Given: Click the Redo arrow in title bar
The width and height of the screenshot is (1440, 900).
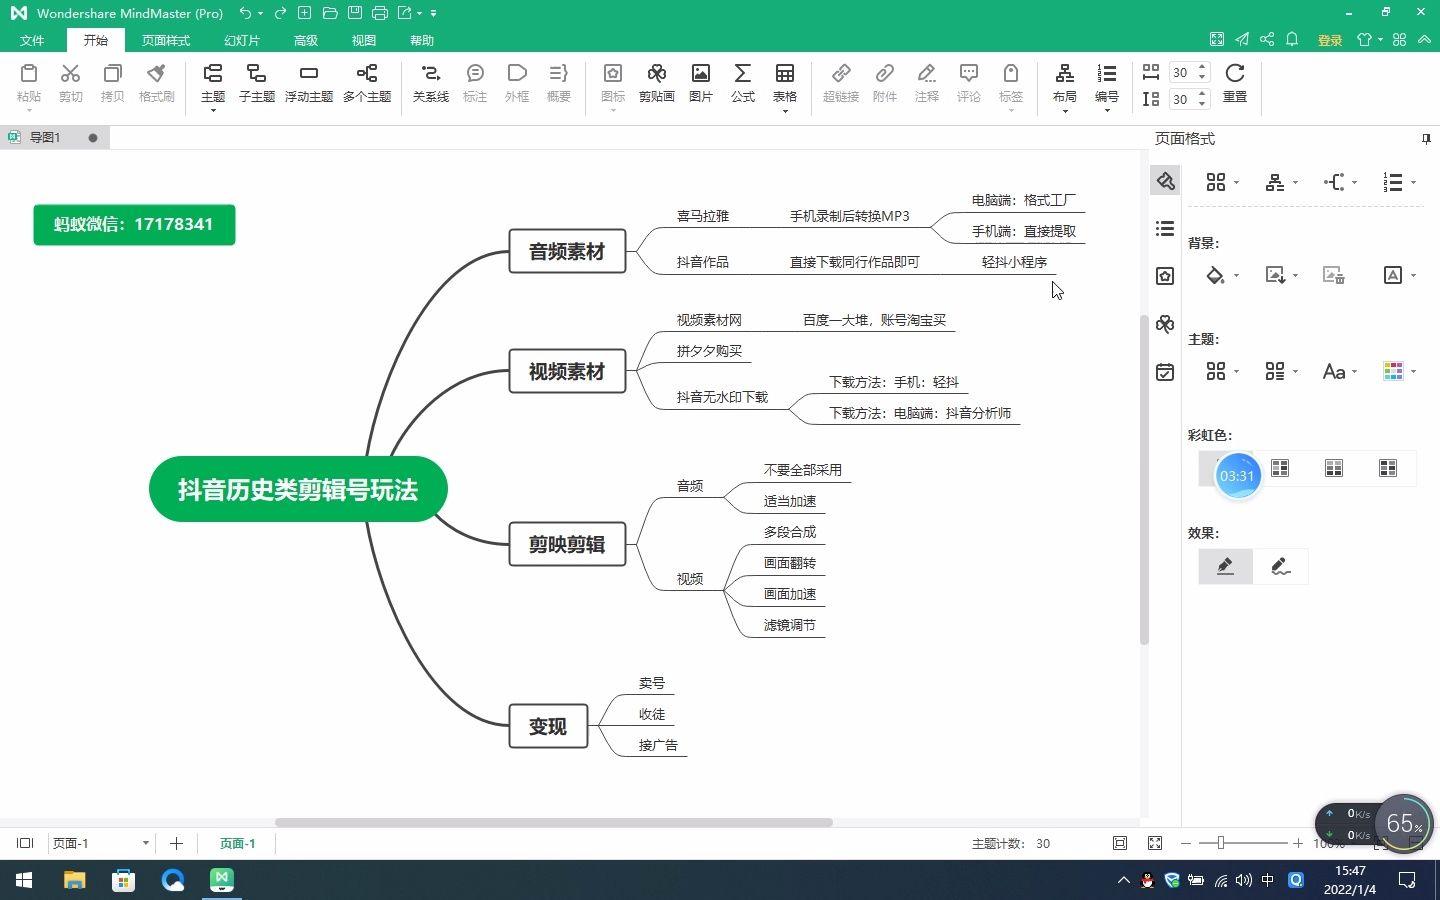Looking at the screenshot, I should tap(280, 13).
